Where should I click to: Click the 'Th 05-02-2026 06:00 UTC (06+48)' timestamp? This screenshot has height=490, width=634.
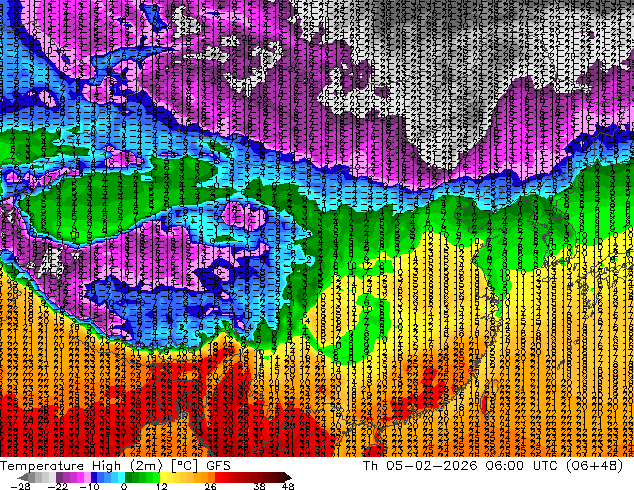[493, 466]
